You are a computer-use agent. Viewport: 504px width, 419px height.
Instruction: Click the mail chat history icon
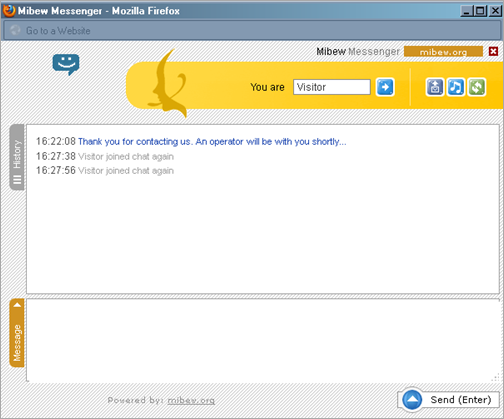pos(435,87)
